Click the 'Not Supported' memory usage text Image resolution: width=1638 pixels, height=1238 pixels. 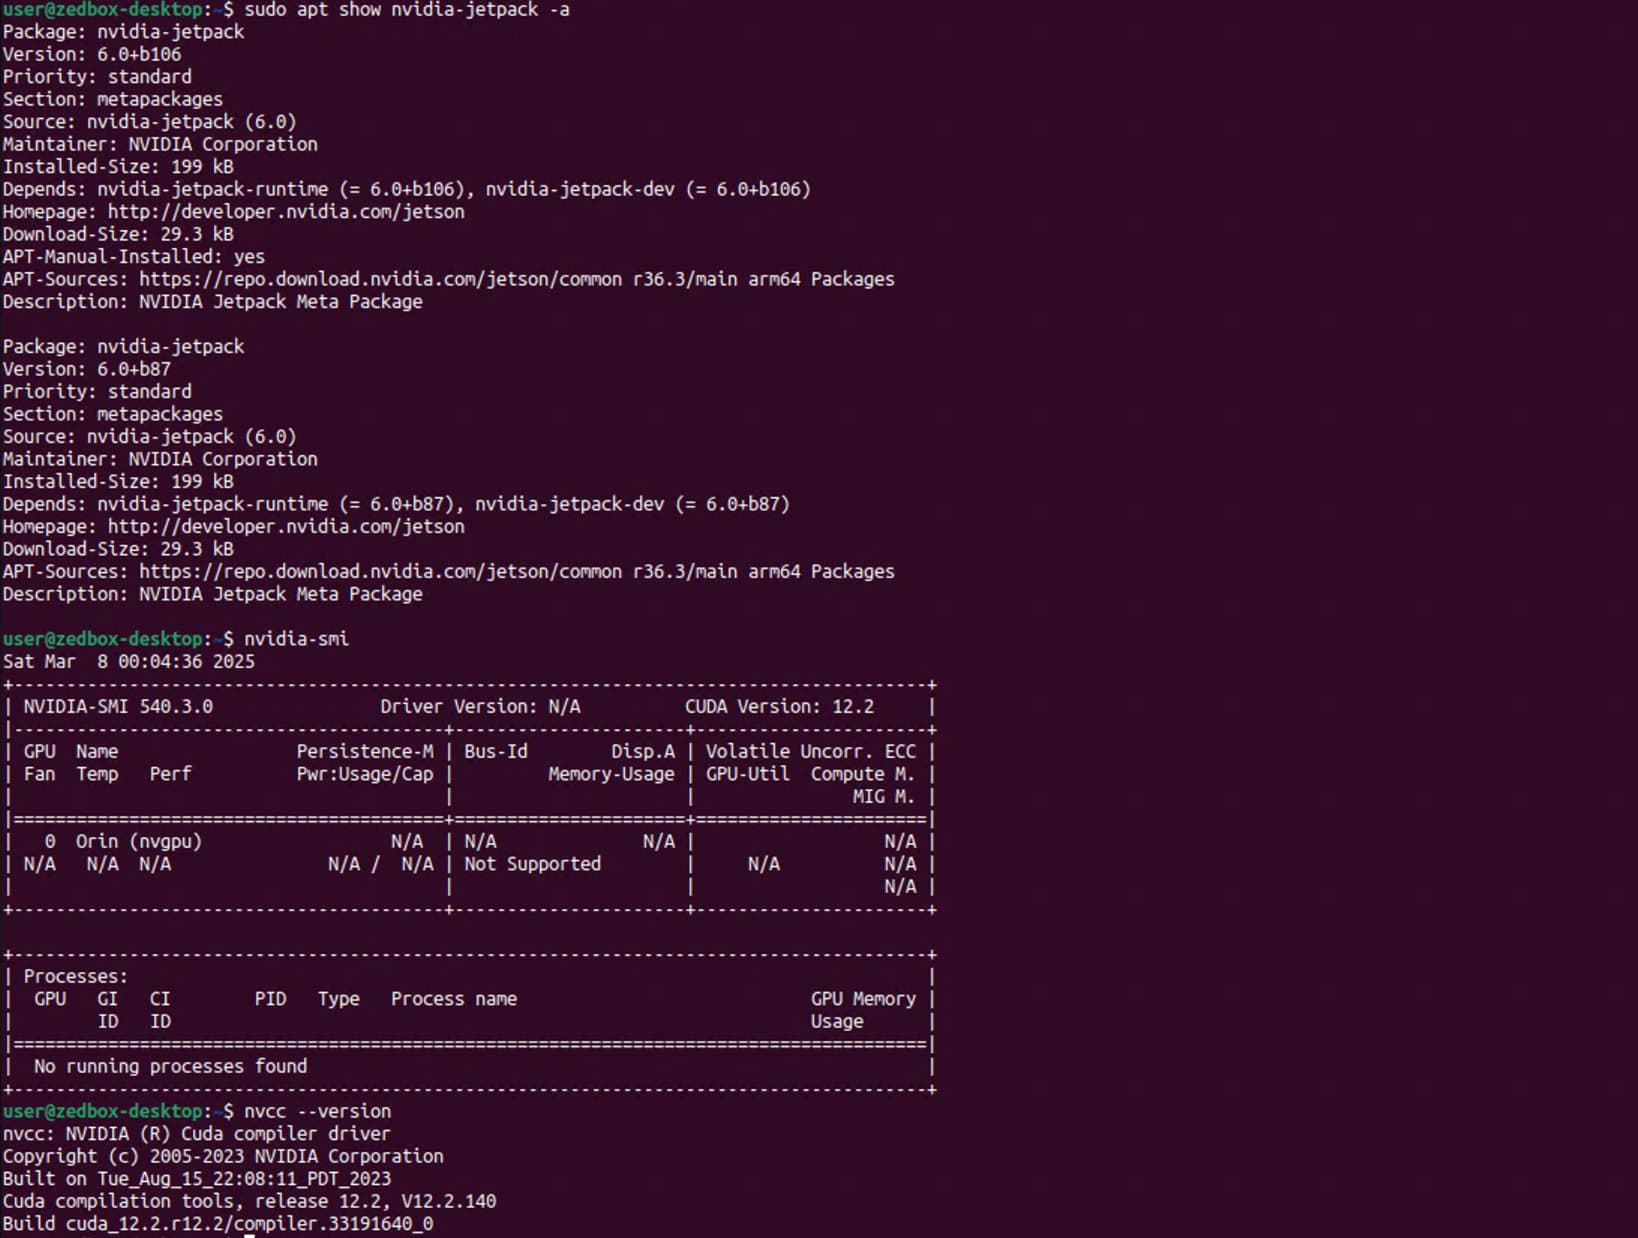pyautogui.click(x=532, y=864)
